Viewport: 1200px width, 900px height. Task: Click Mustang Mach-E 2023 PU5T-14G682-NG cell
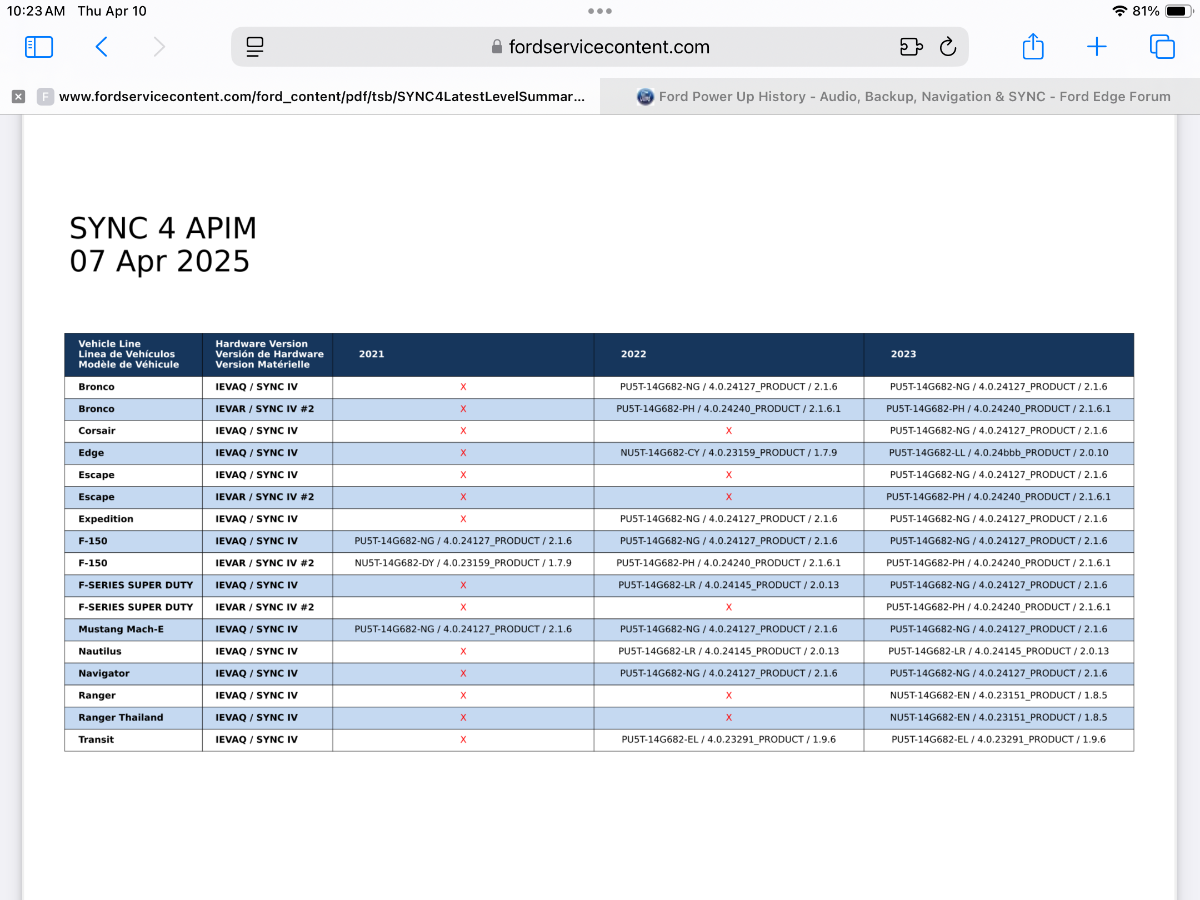point(999,629)
